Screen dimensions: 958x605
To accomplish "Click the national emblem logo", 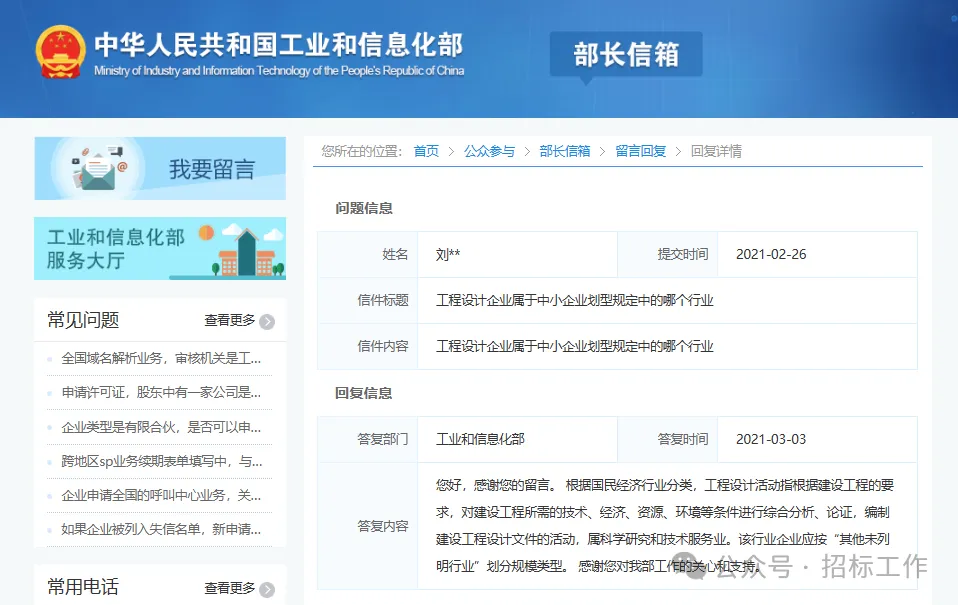I will pyautogui.click(x=60, y=53).
